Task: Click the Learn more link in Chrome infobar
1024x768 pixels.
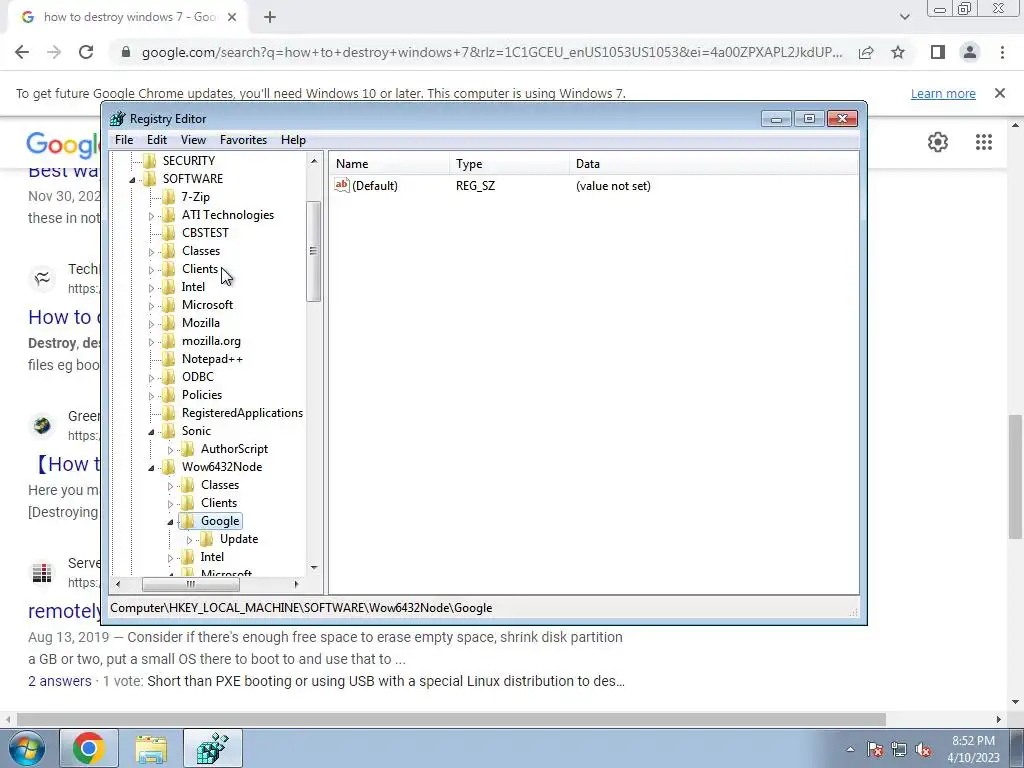Action: [943, 94]
